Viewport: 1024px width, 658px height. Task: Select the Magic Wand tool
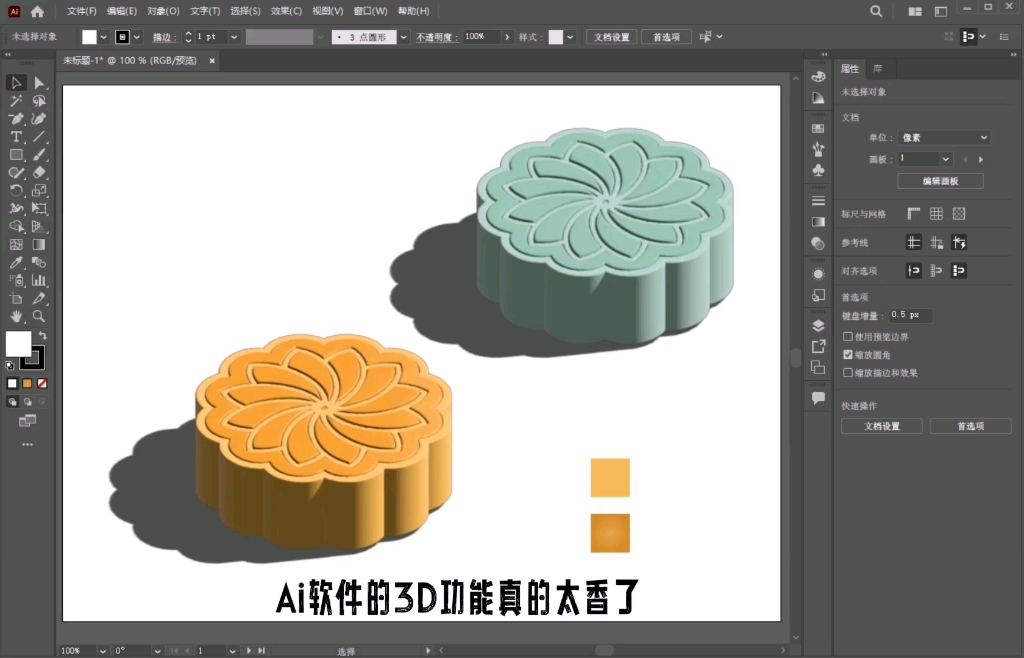(16, 101)
